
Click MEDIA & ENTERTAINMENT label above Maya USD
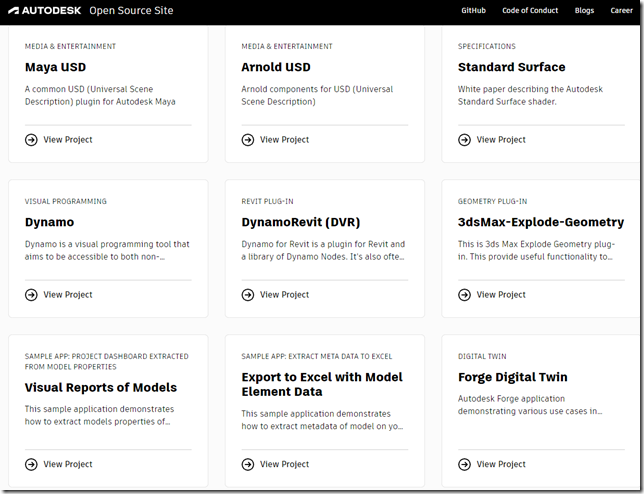pyautogui.click(x=70, y=46)
